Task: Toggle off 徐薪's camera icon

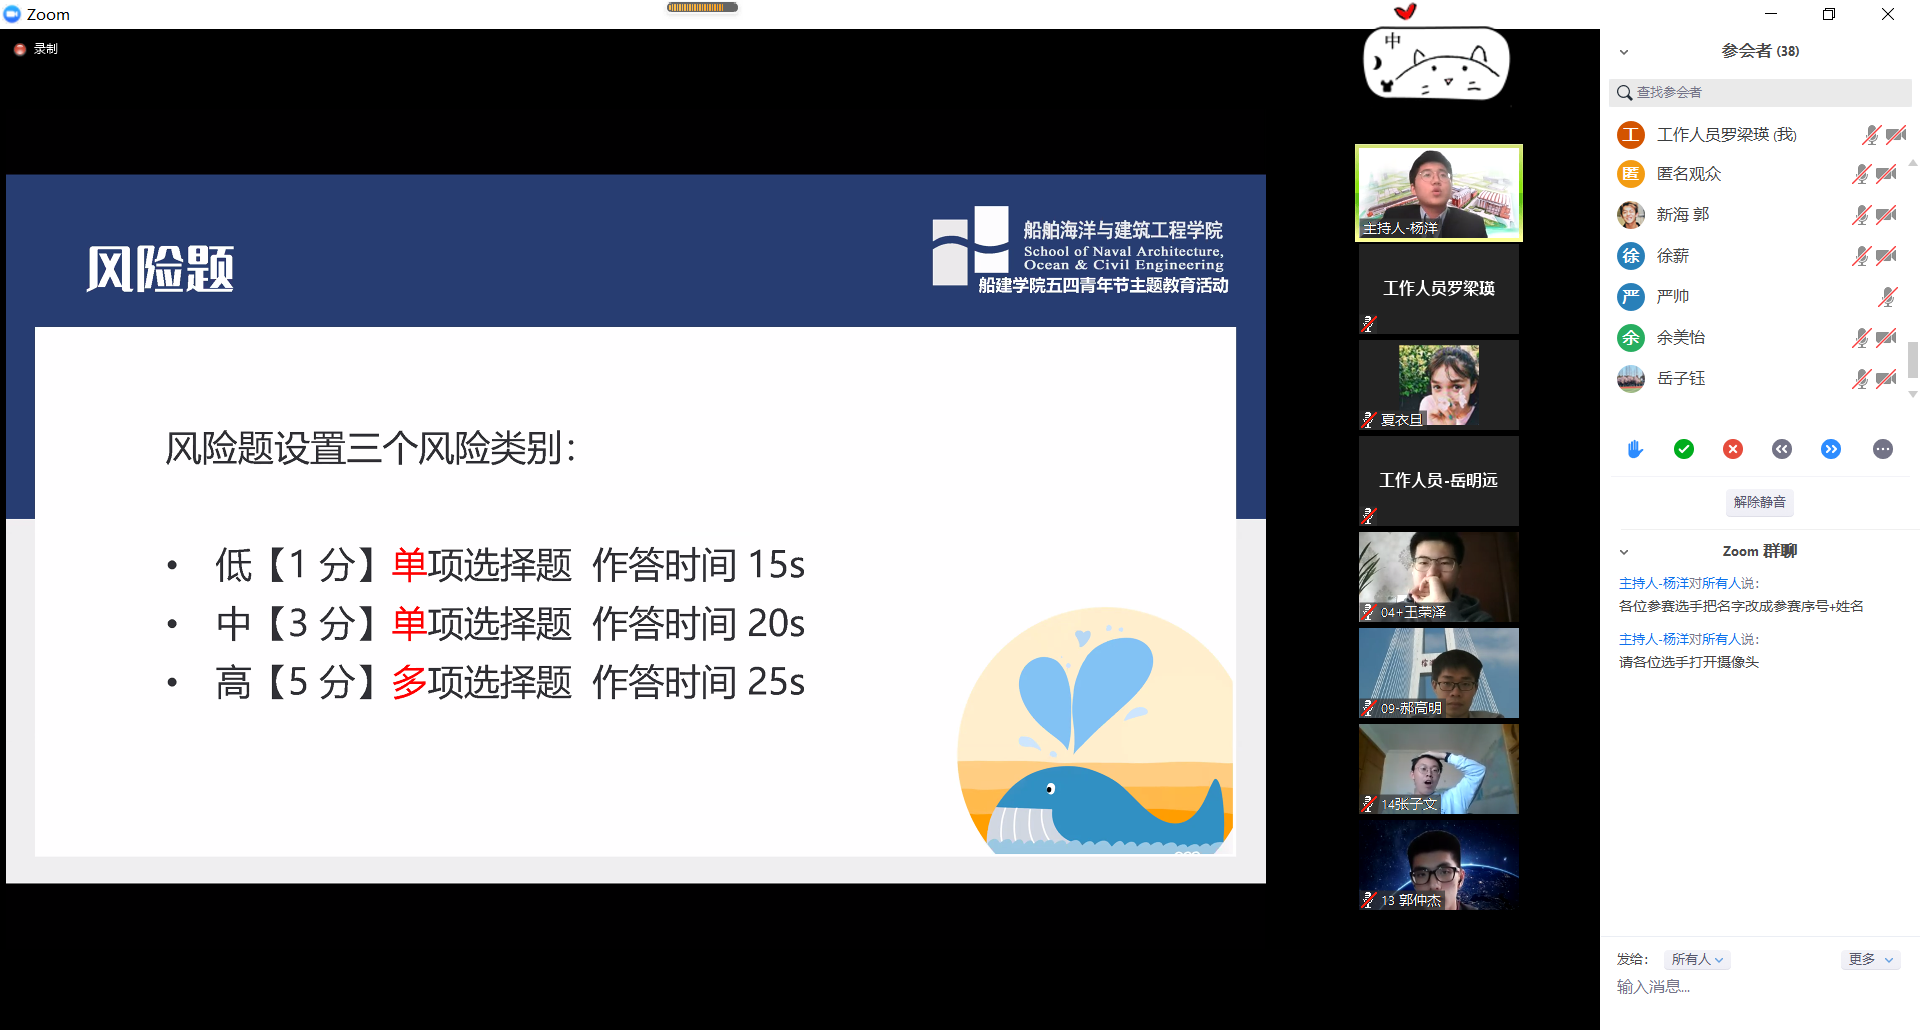Action: point(1887,255)
